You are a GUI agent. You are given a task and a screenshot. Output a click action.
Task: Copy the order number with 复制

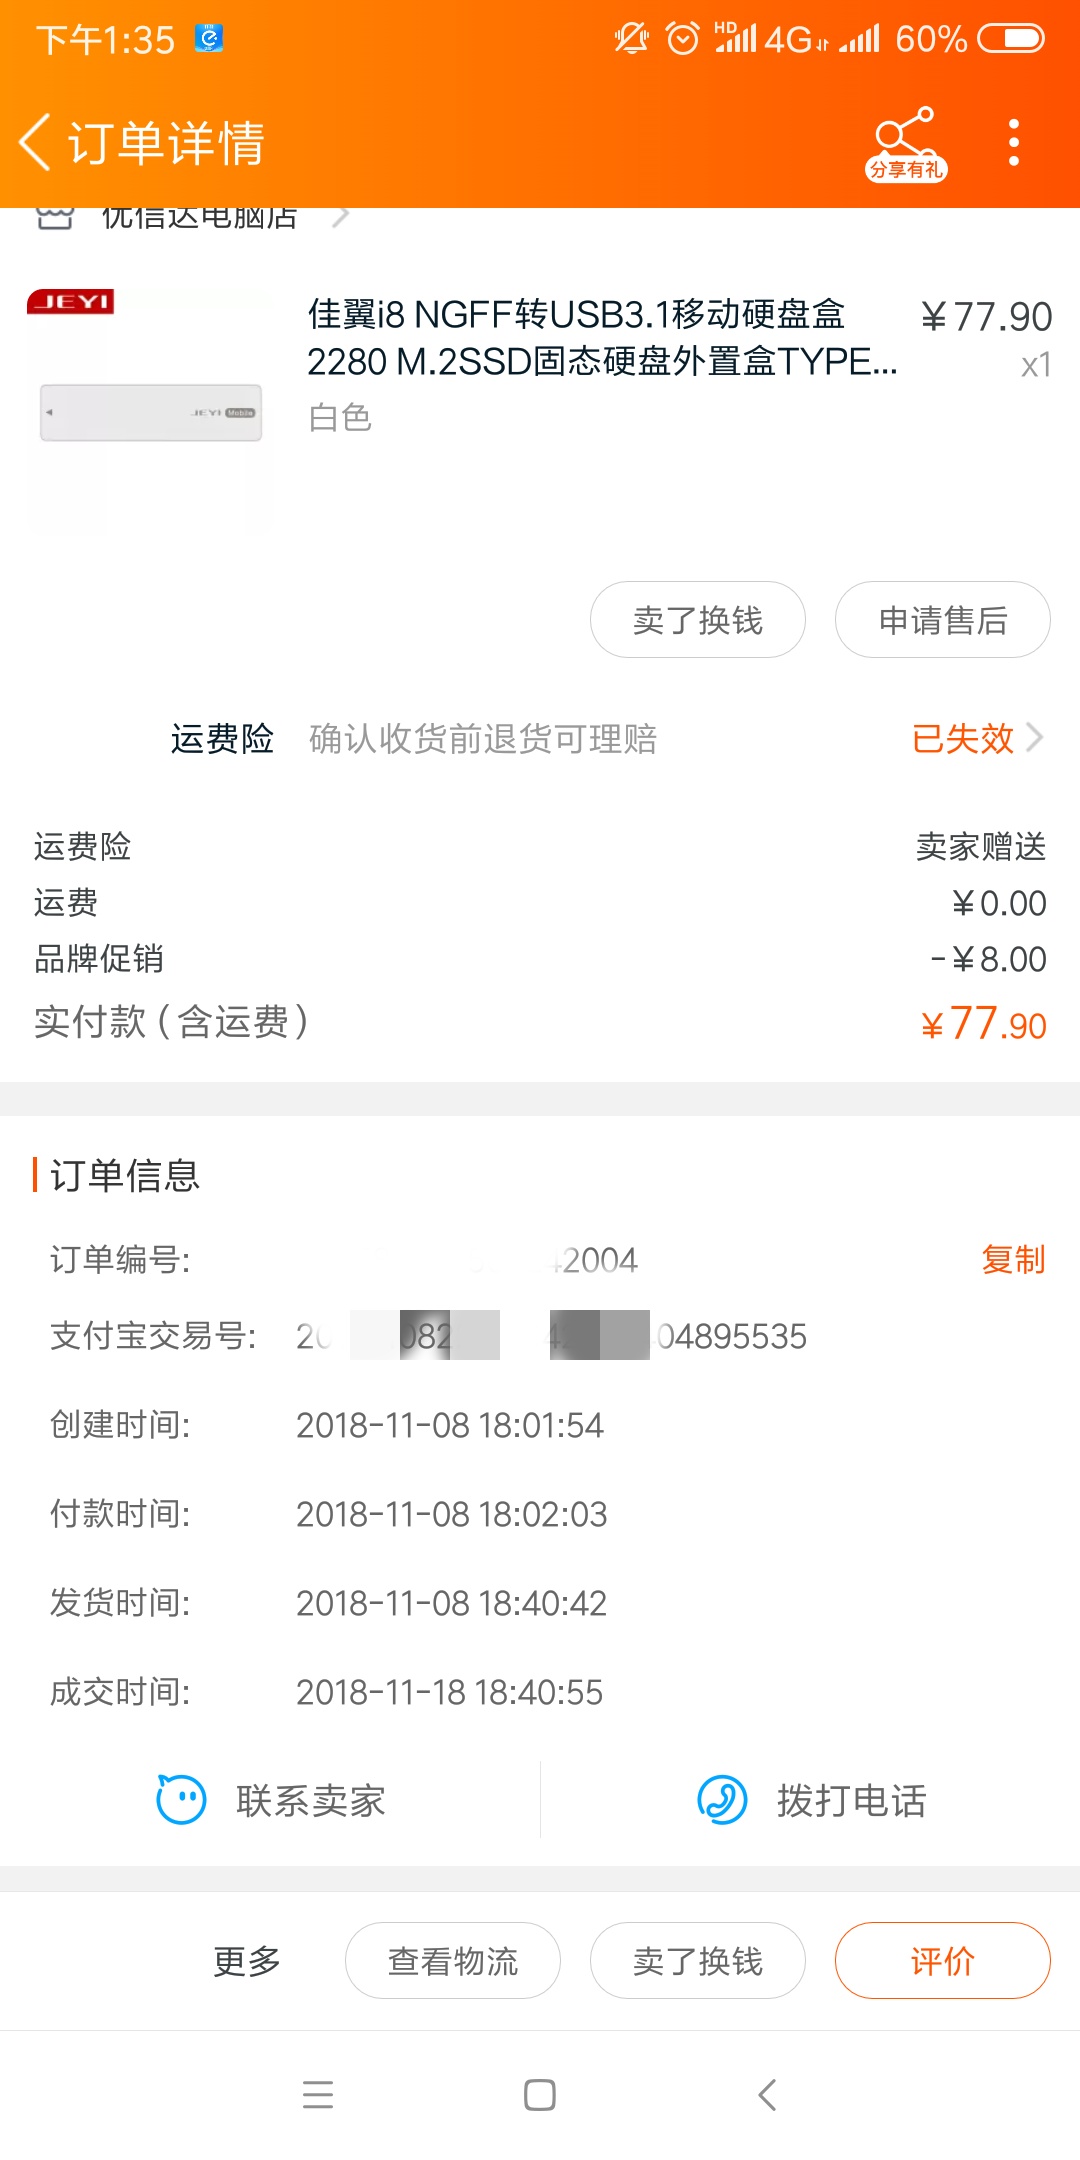tap(1012, 1259)
